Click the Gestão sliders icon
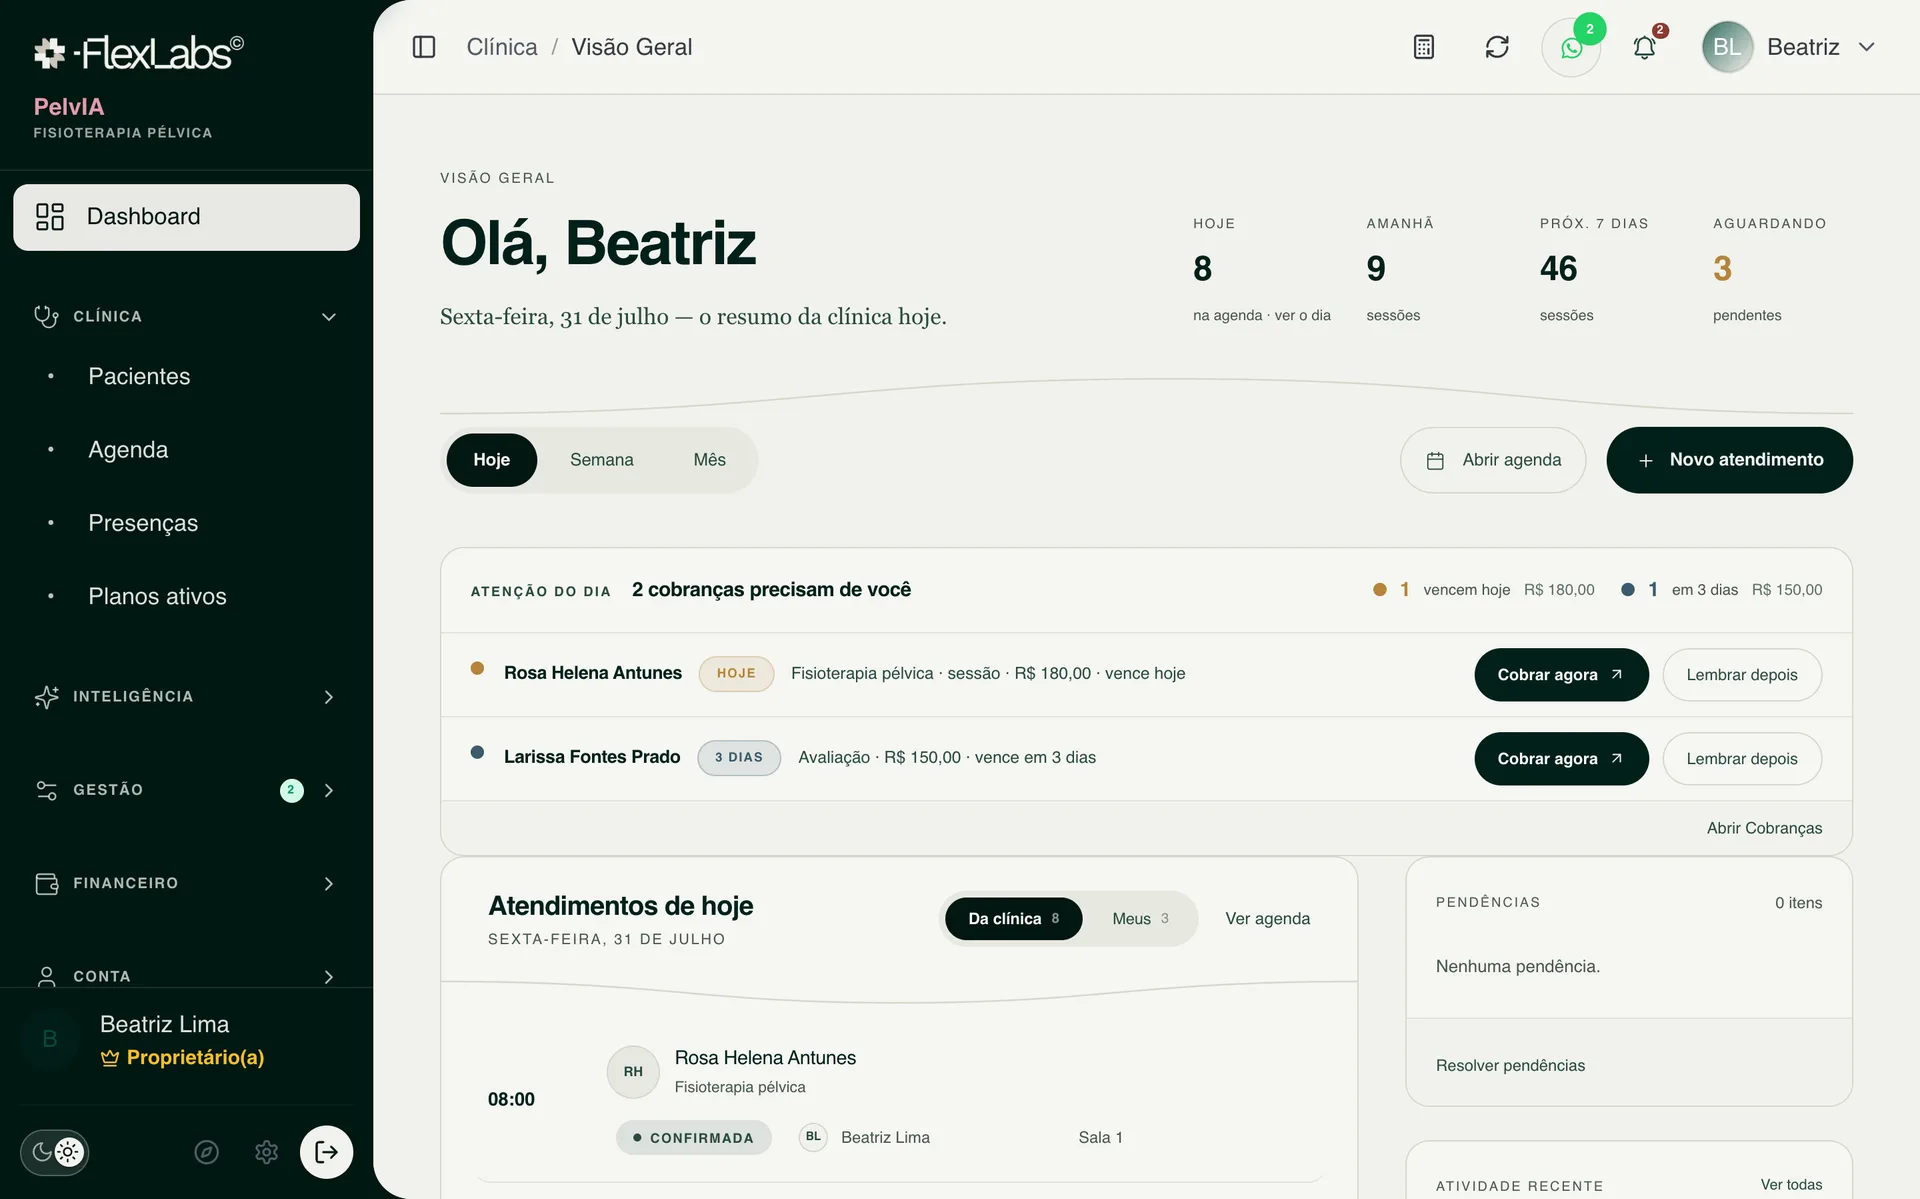Image resolution: width=1920 pixels, height=1199 pixels. pos(46,790)
